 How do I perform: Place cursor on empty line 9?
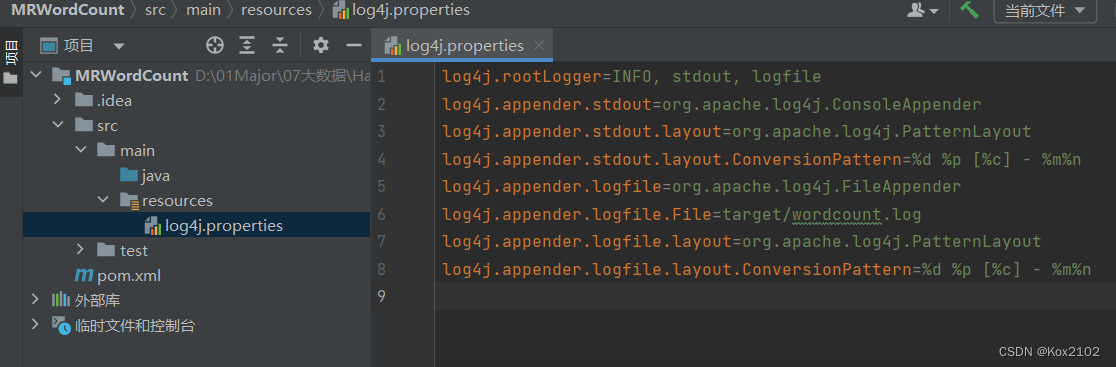pyautogui.click(x=775, y=296)
